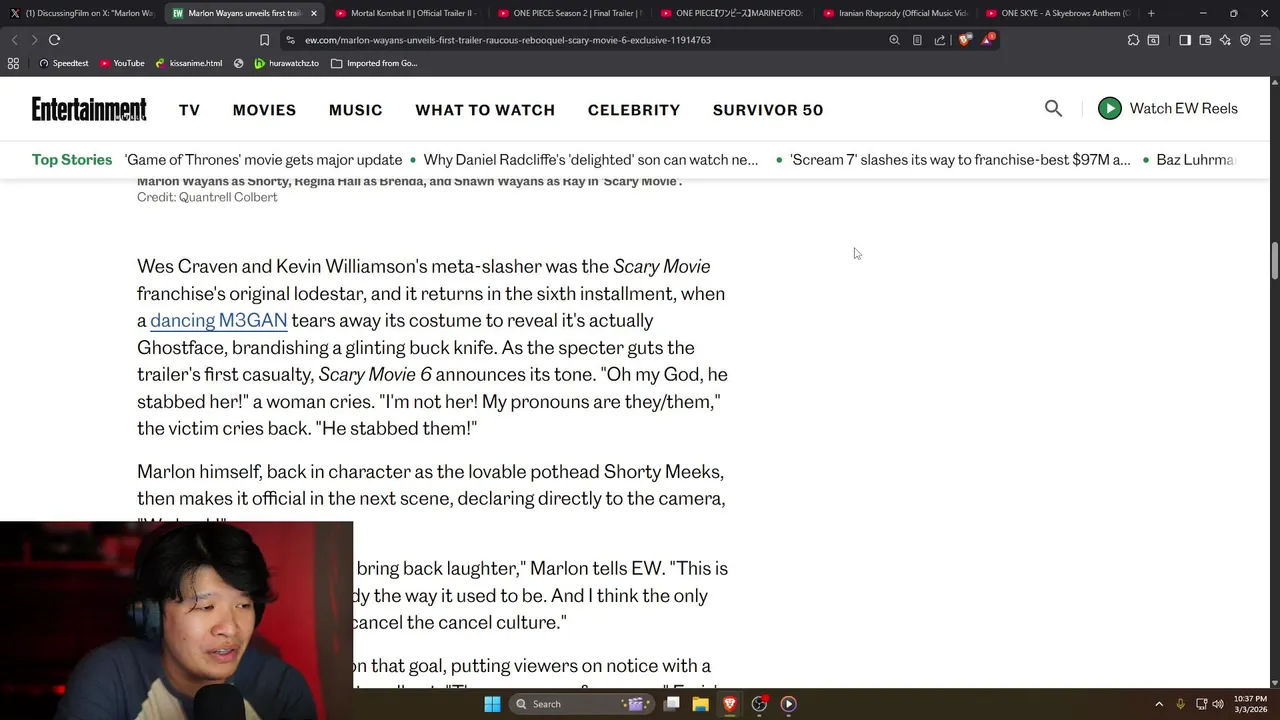Open the CELEBRITY section menu

634,110
